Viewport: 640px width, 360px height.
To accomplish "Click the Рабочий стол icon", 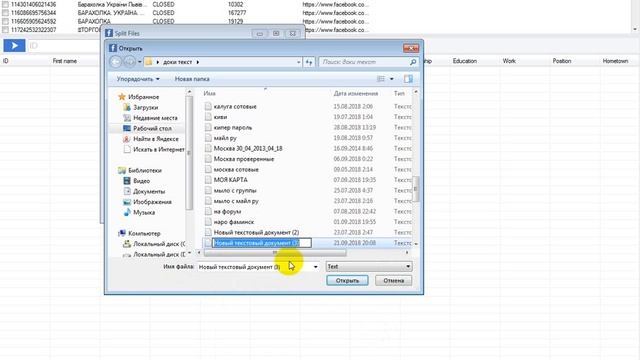I will pyautogui.click(x=127, y=129).
